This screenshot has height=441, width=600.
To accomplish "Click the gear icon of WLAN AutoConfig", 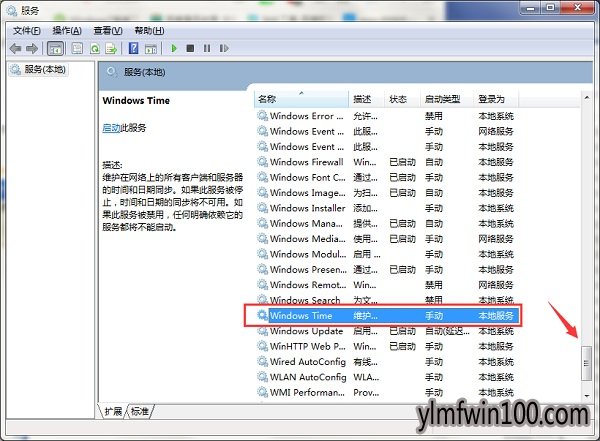I will [x=262, y=377].
